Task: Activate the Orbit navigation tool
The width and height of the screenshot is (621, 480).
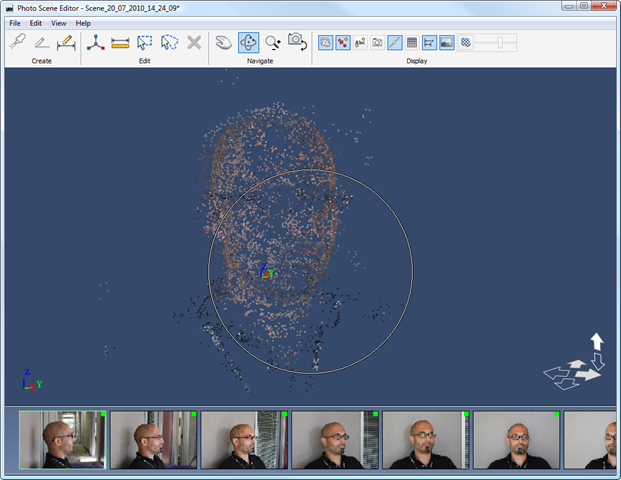Action: 248,43
